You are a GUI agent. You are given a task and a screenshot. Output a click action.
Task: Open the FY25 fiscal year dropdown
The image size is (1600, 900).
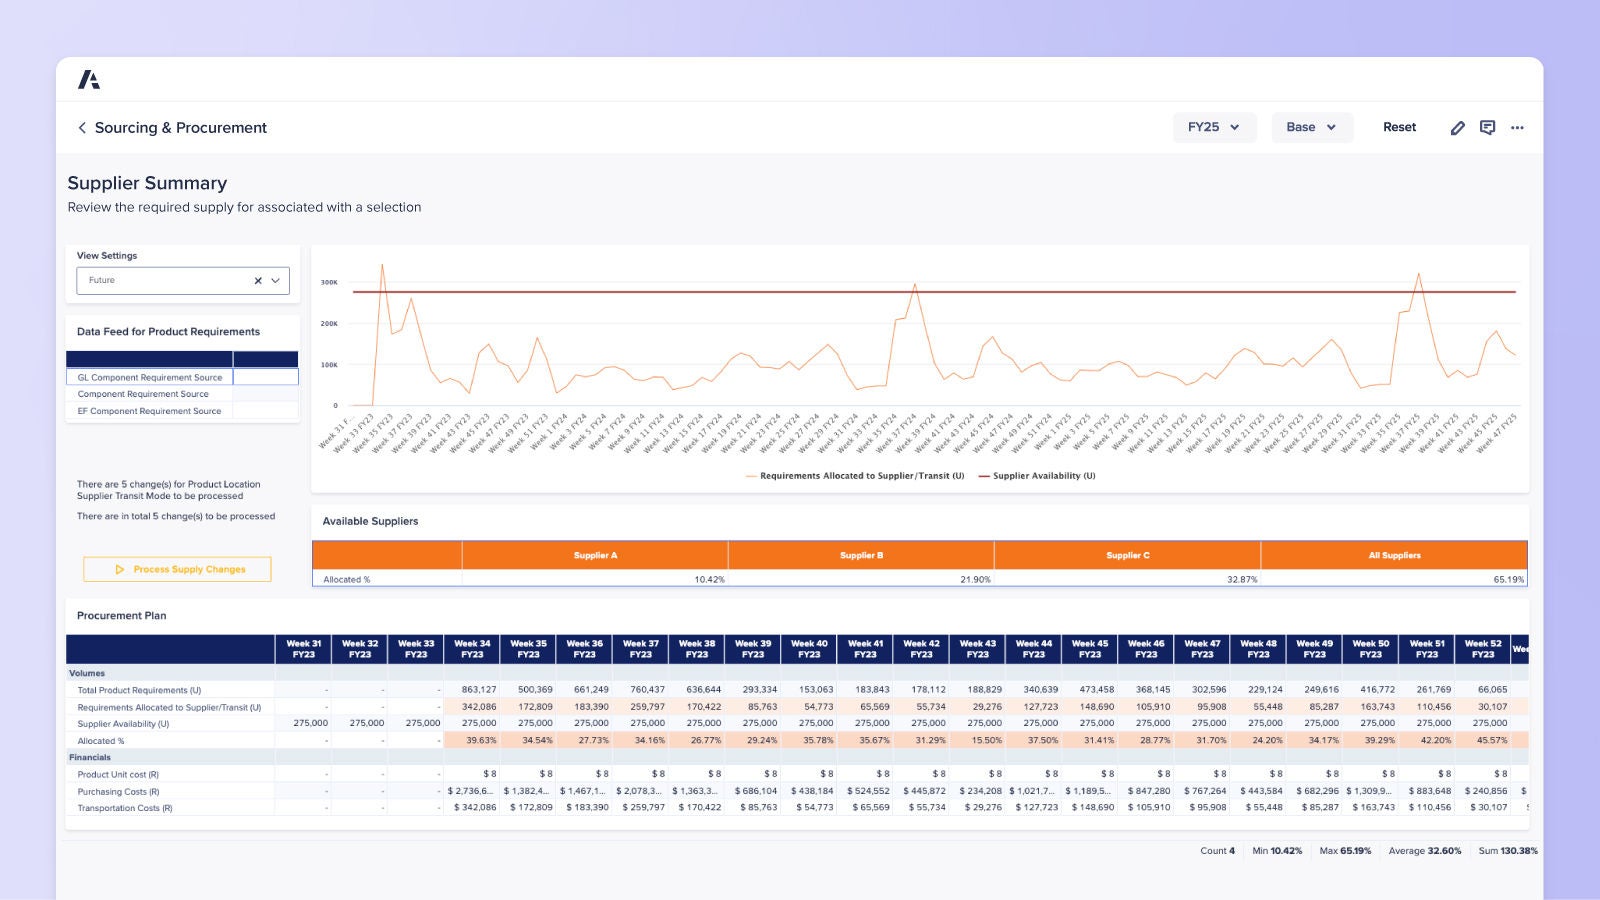(x=1214, y=127)
